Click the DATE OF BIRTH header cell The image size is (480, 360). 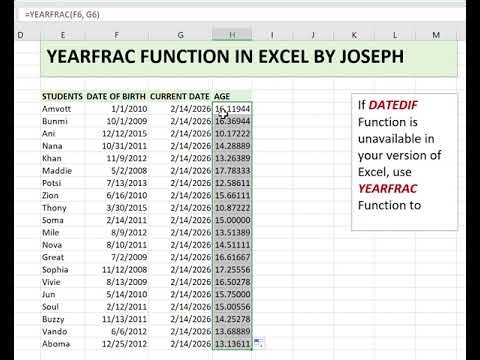click(x=116, y=96)
